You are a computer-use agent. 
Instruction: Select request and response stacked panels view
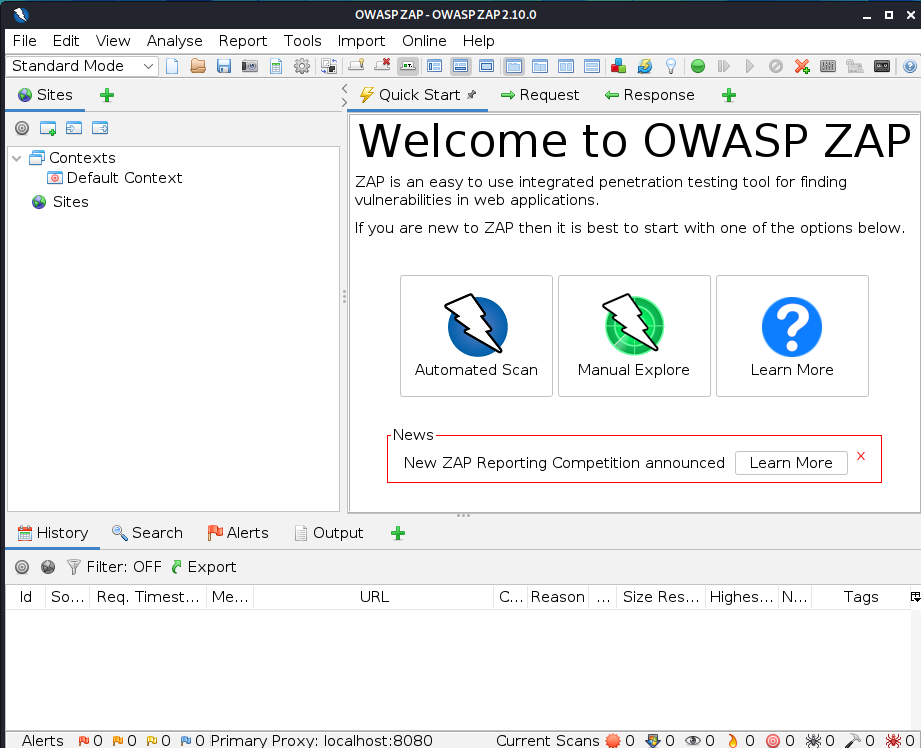(x=591, y=66)
